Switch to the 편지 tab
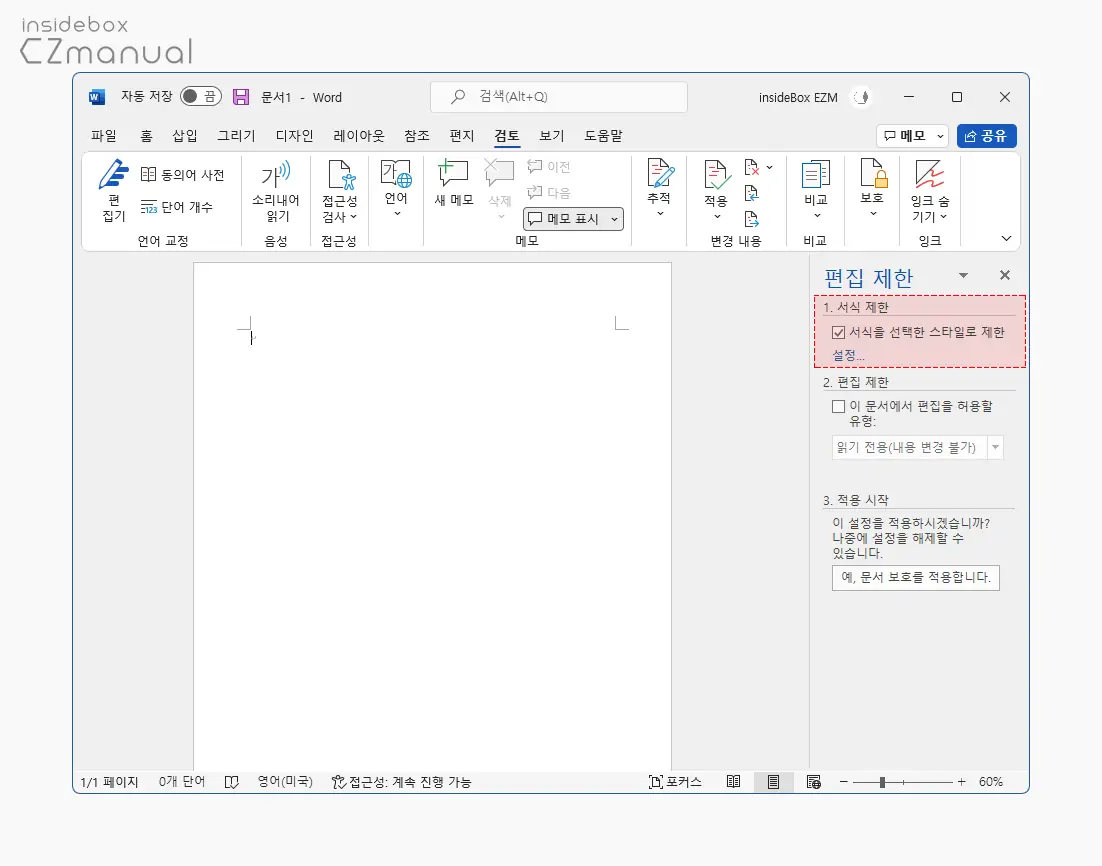This screenshot has width=1102, height=866. pos(462,136)
